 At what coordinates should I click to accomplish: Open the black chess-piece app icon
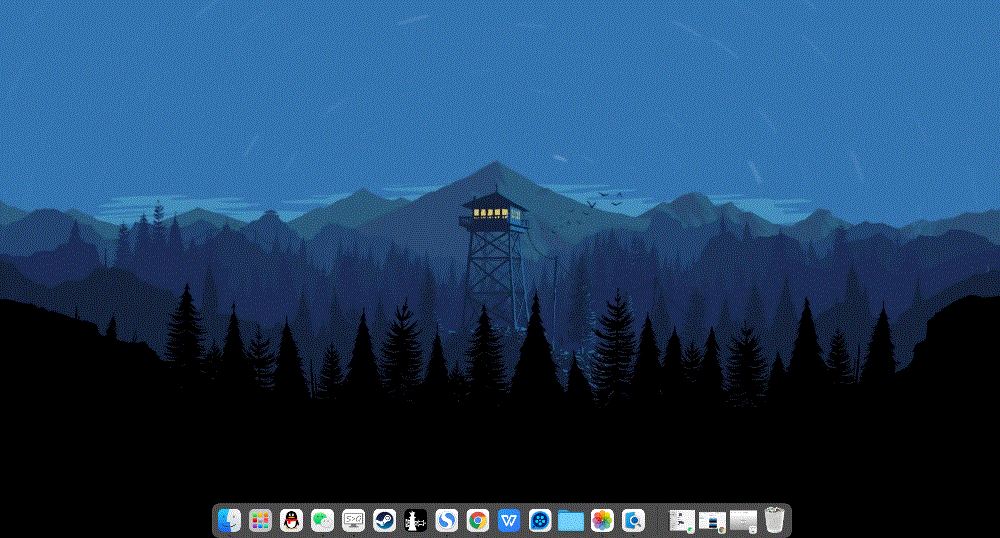pyautogui.click(x=416, y=520)
